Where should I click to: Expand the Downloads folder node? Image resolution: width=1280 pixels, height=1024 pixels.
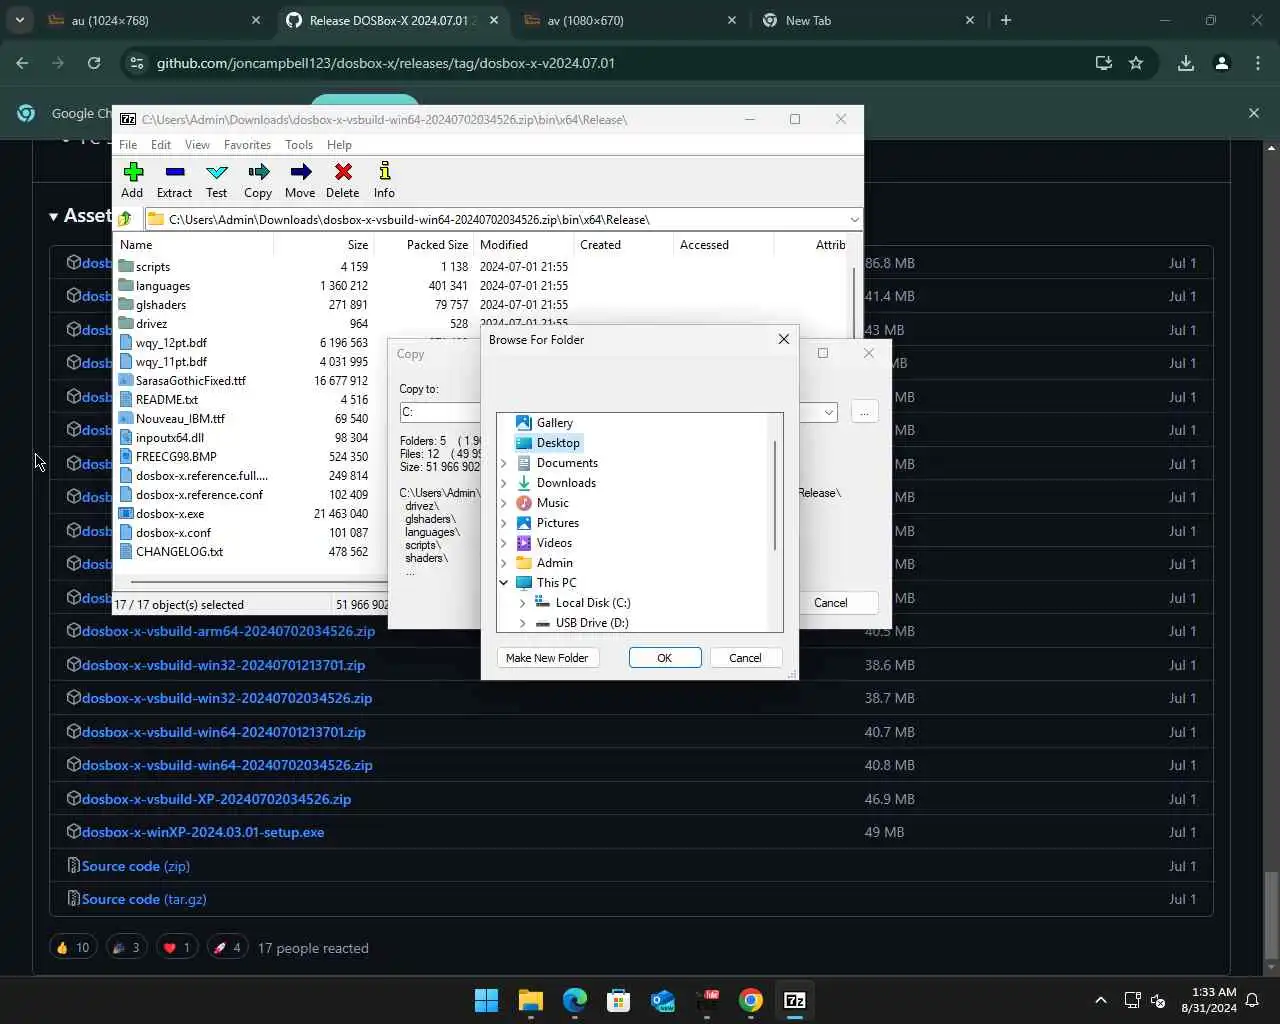point(504,483)
